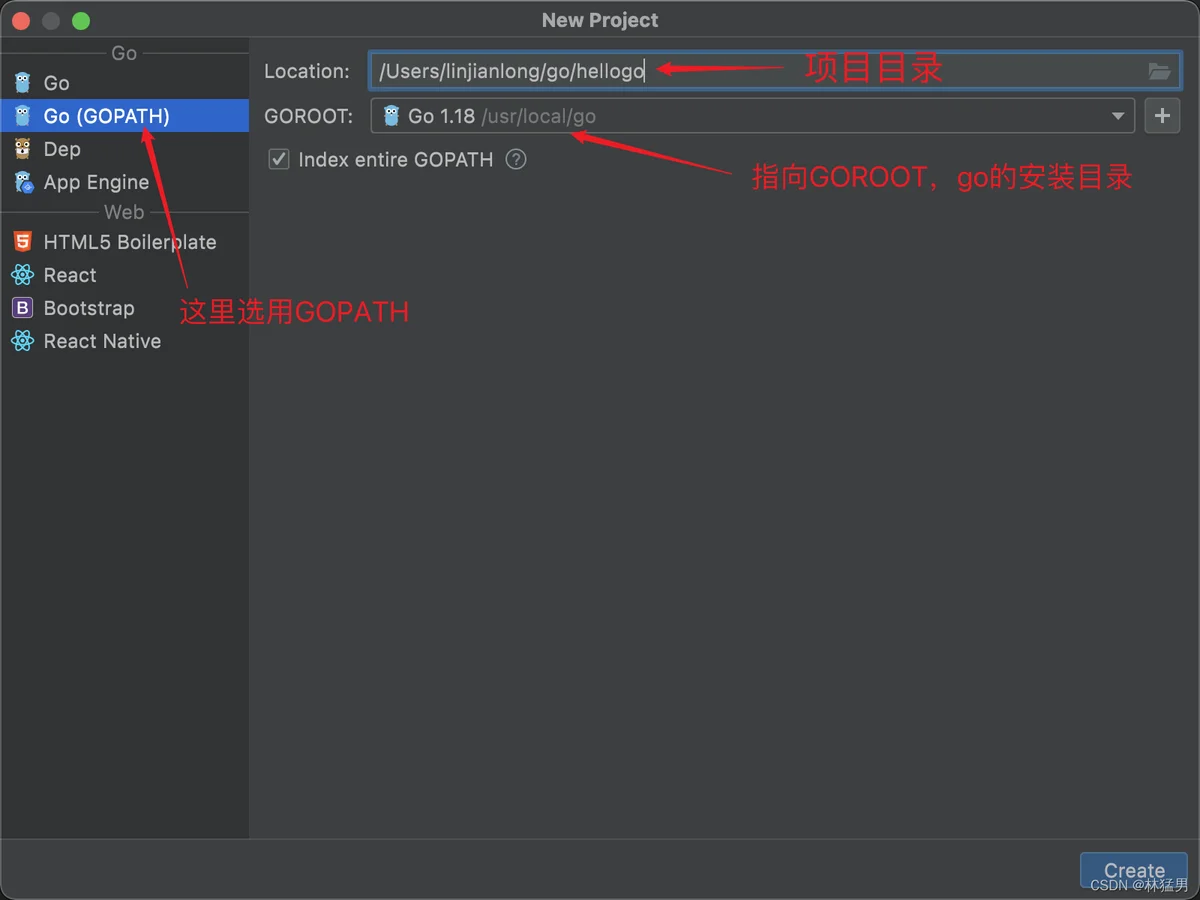Pick the Bootstrap project template
The image size is (1200, 900).
click(x=124, y=308)
